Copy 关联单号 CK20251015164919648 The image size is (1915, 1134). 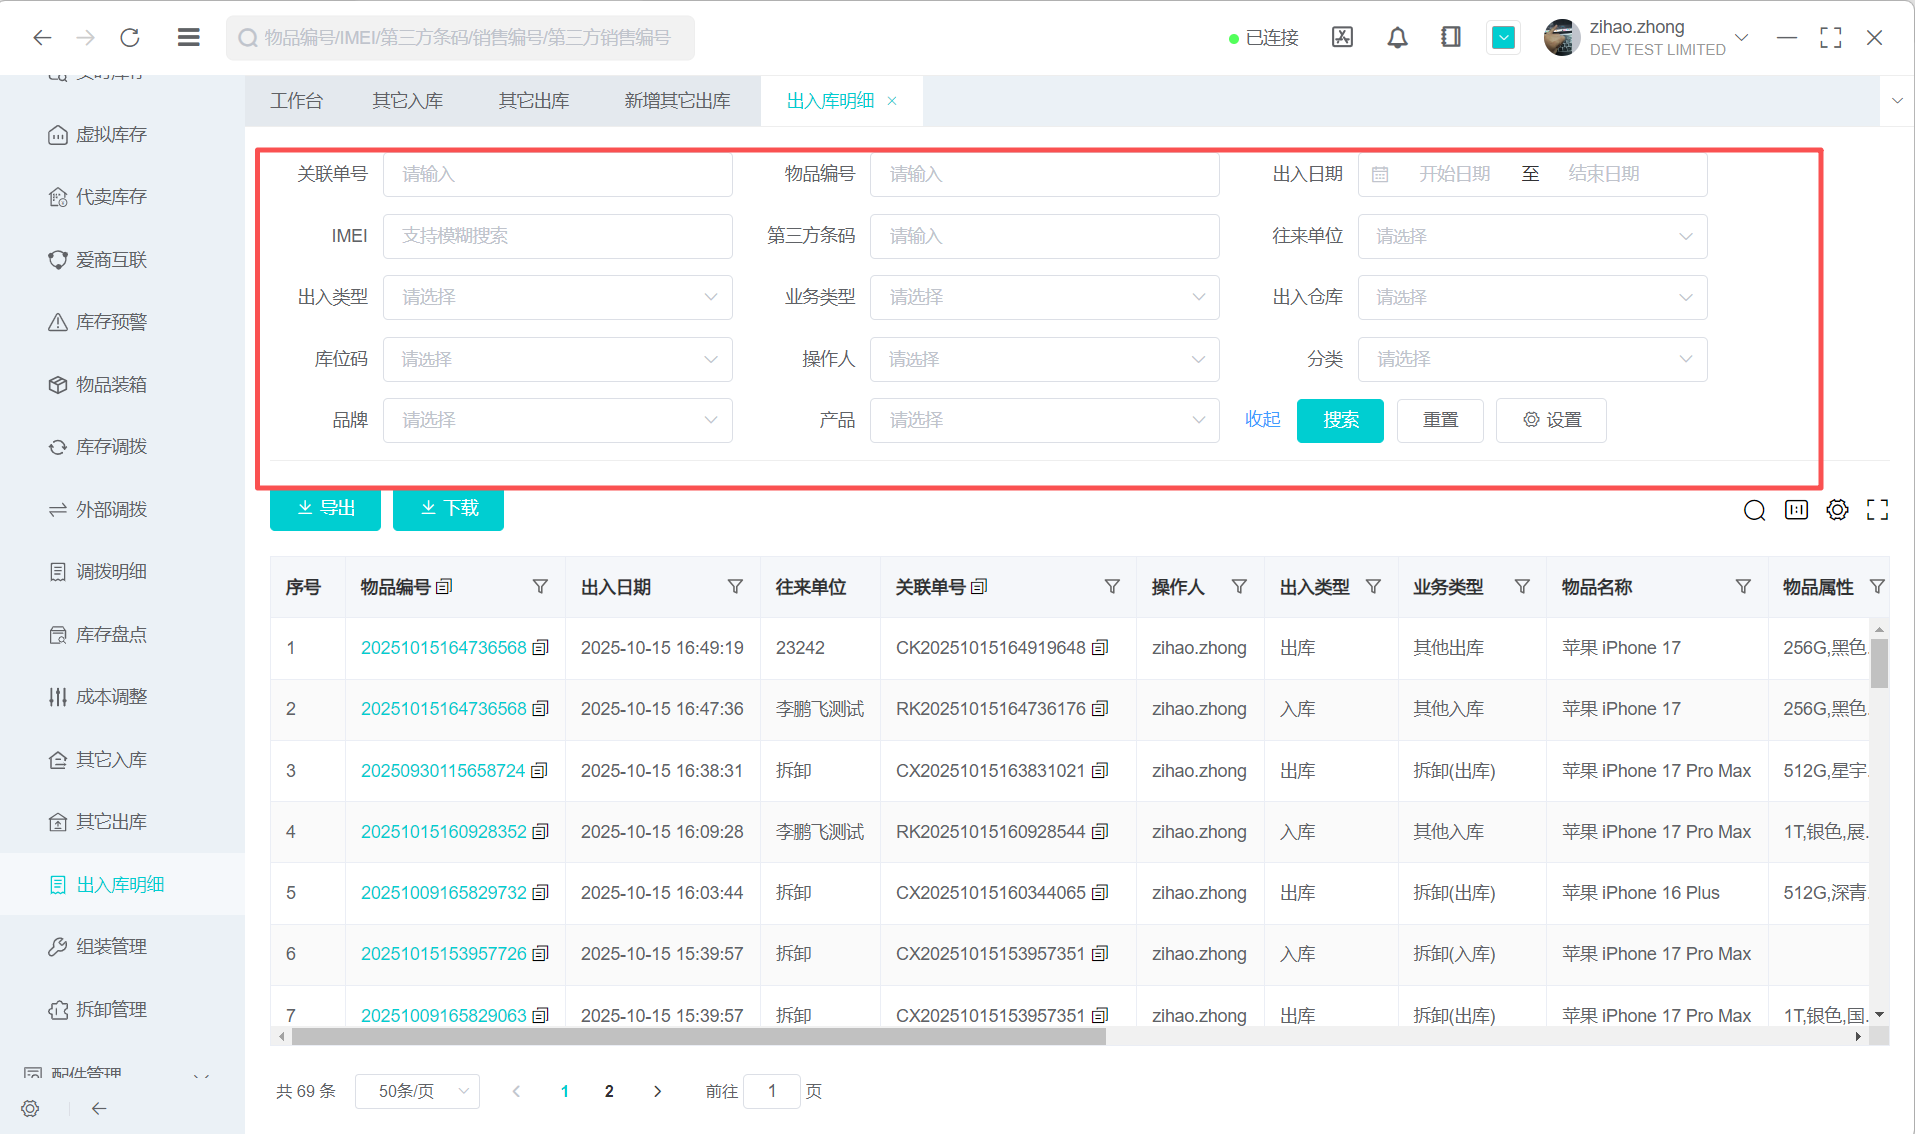pyautogui.click(x=1100, y=648)
